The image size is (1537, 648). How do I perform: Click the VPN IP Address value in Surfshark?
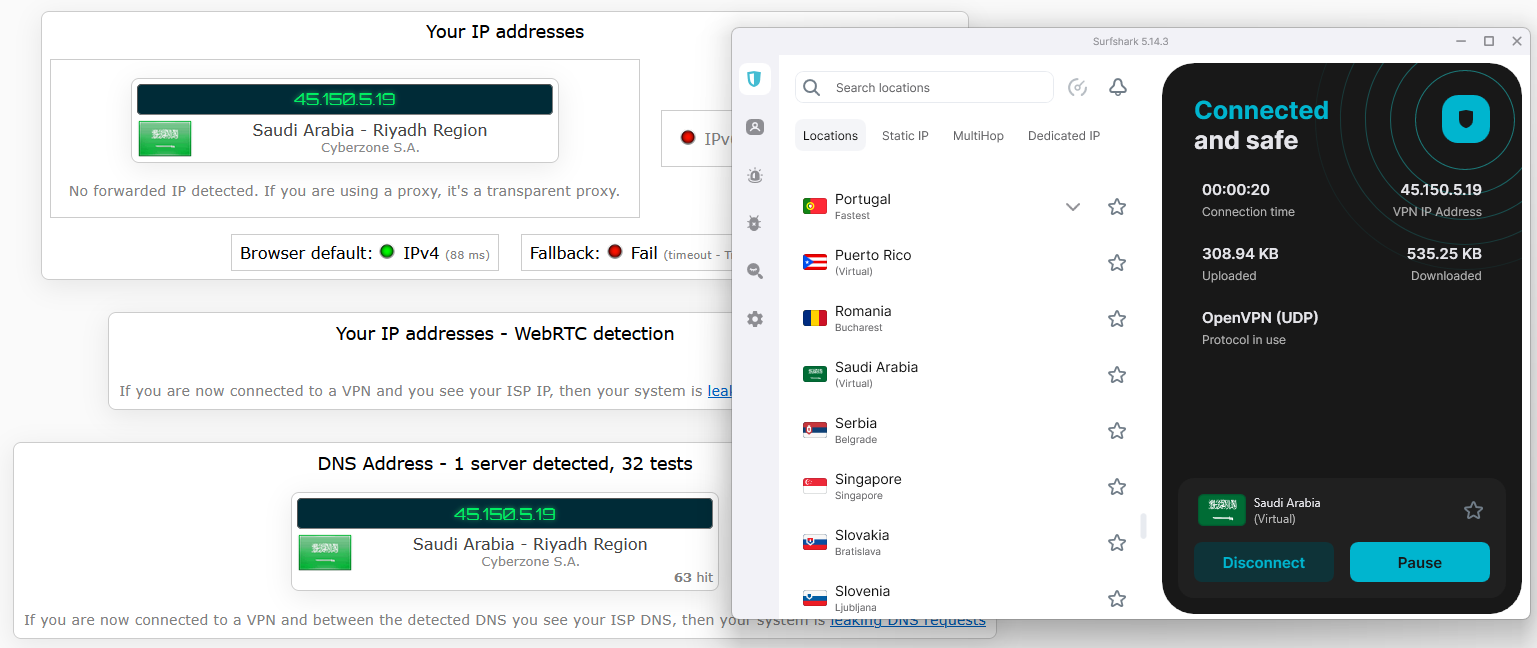click(x=1441, y=189)
